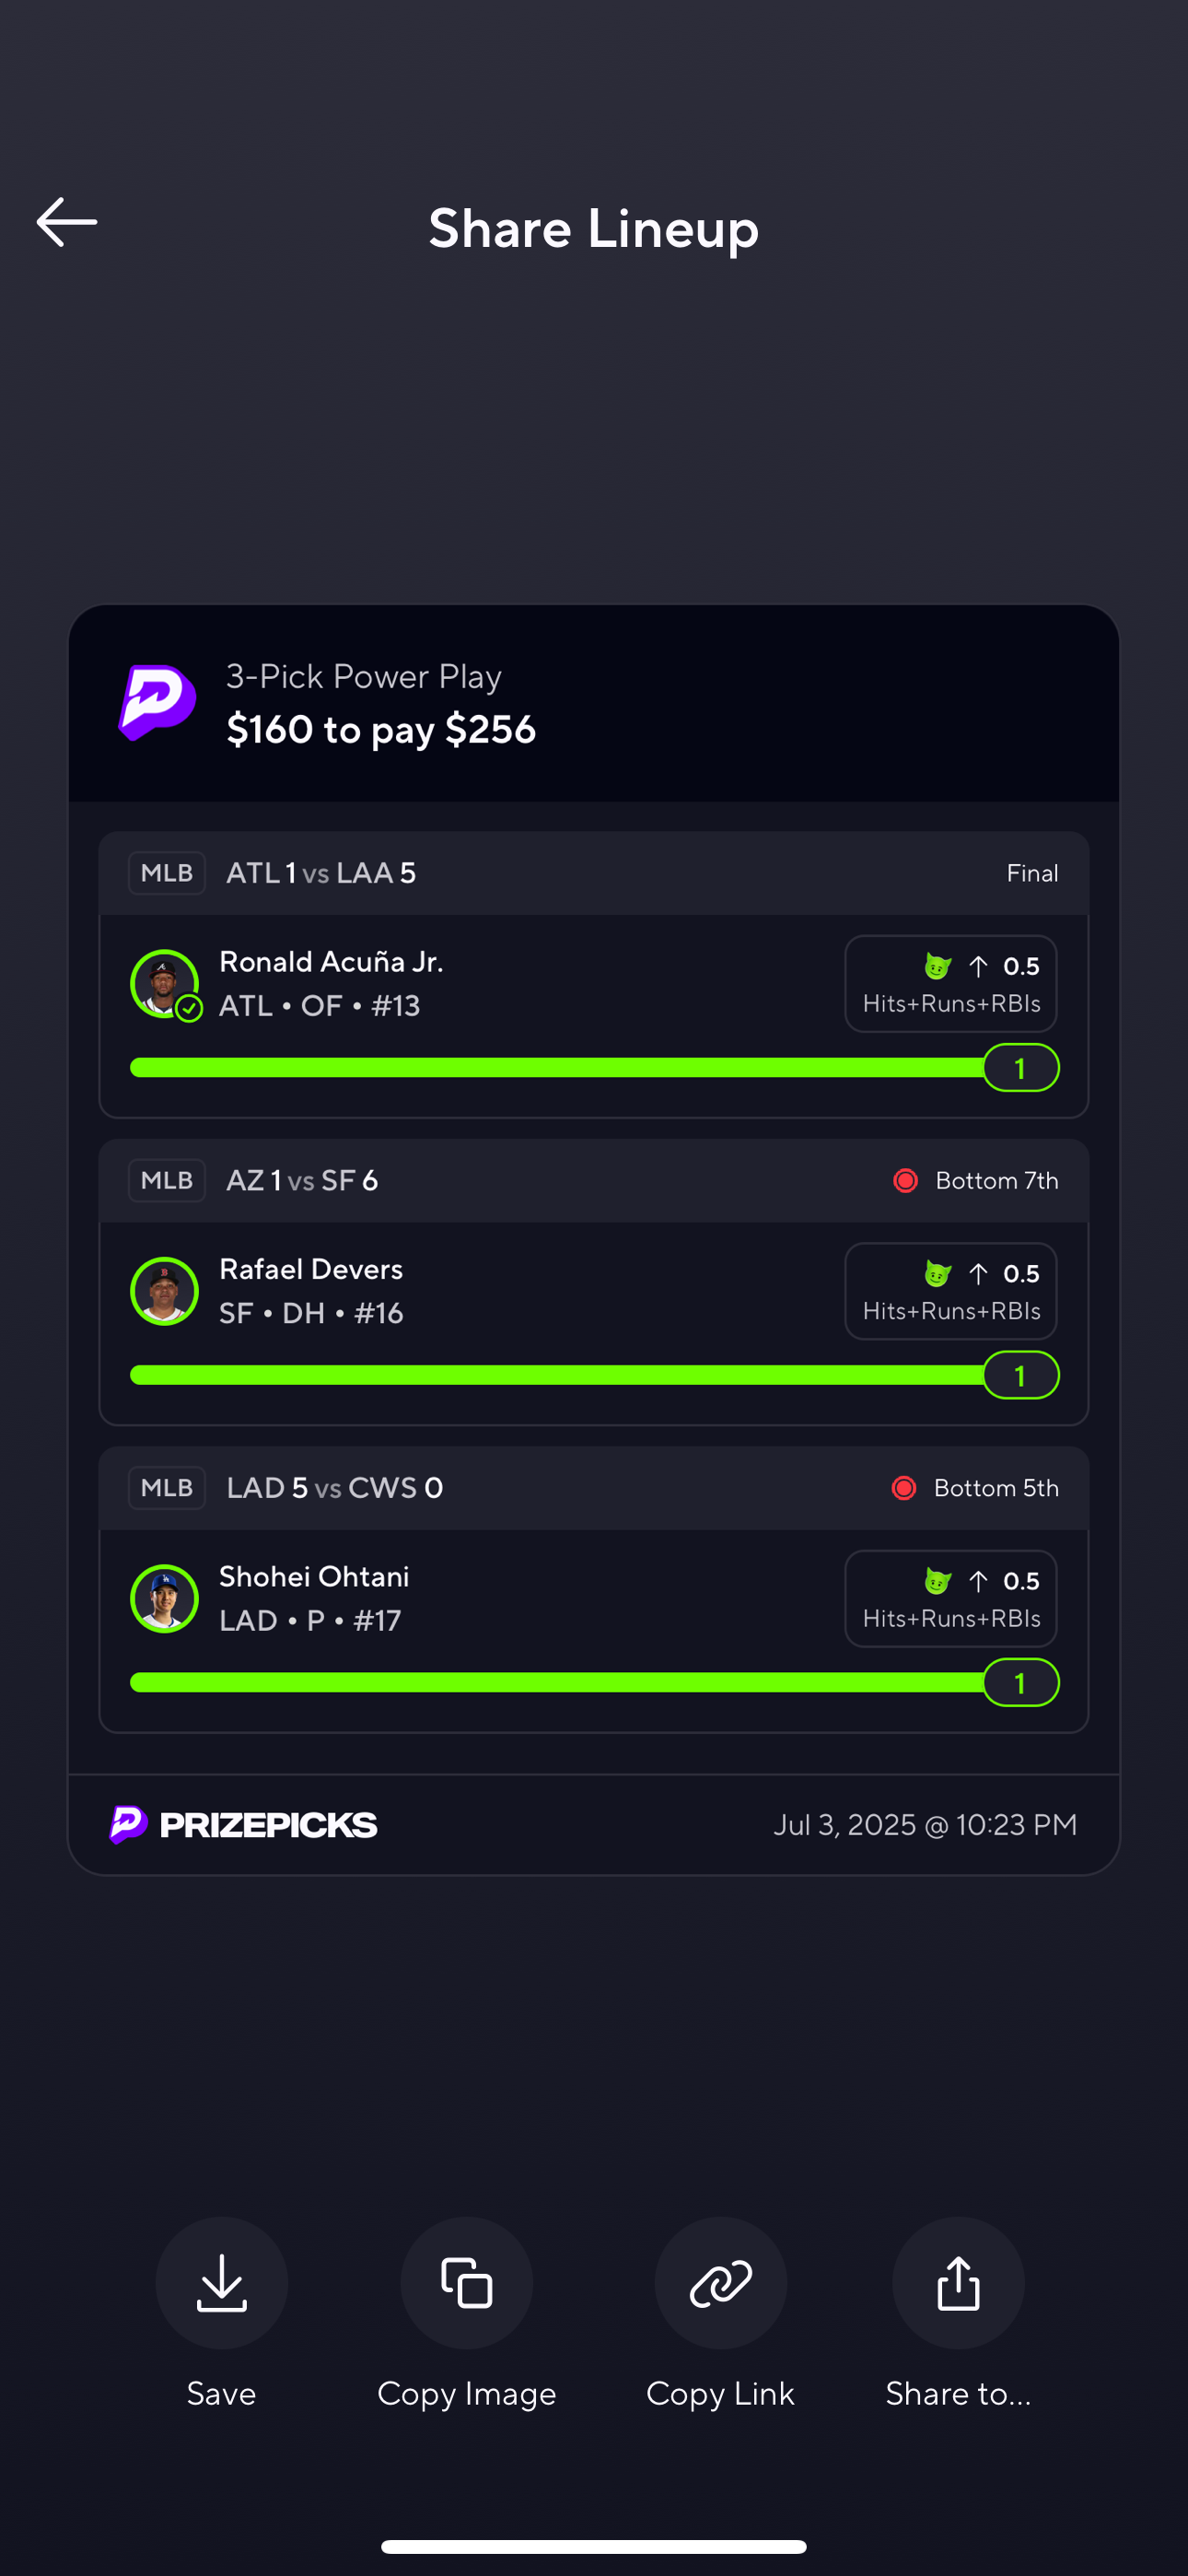
Task: Tap Acuña's Hits+Runs+RBIs progress bar
Action: [555, 1068]
